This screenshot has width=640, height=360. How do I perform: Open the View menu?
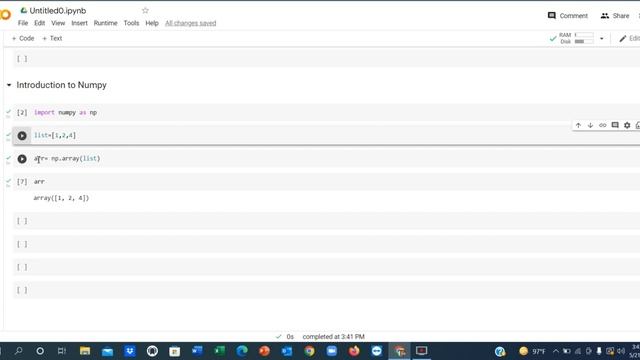pyautogui.click(x=58, y=23)
